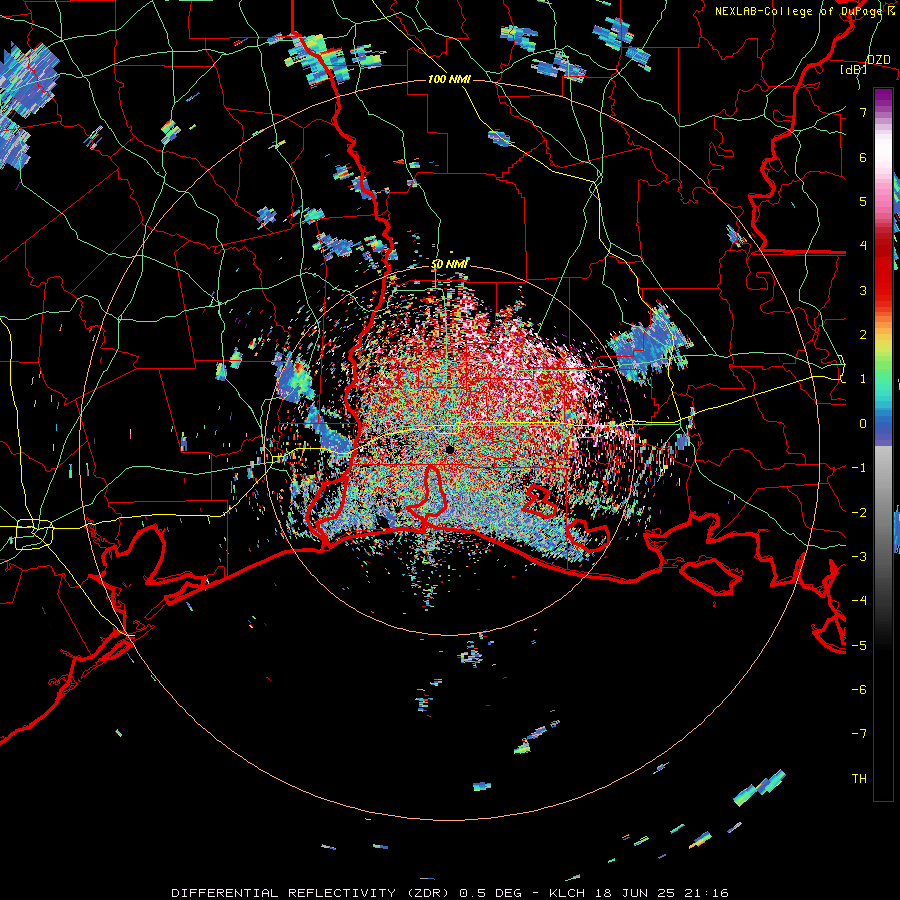Click the 3 dB tick label on the color scale
The height and width of the screenshot is (900, 900).
[x=863, y=290]
